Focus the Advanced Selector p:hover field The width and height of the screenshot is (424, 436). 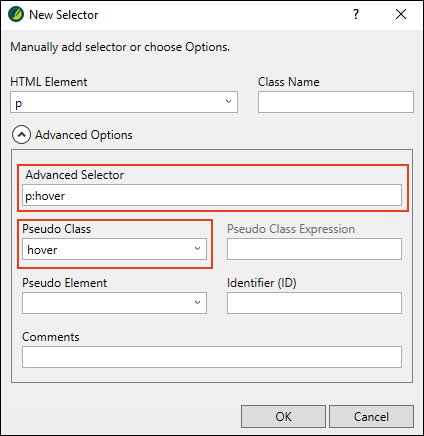(212, 195)
